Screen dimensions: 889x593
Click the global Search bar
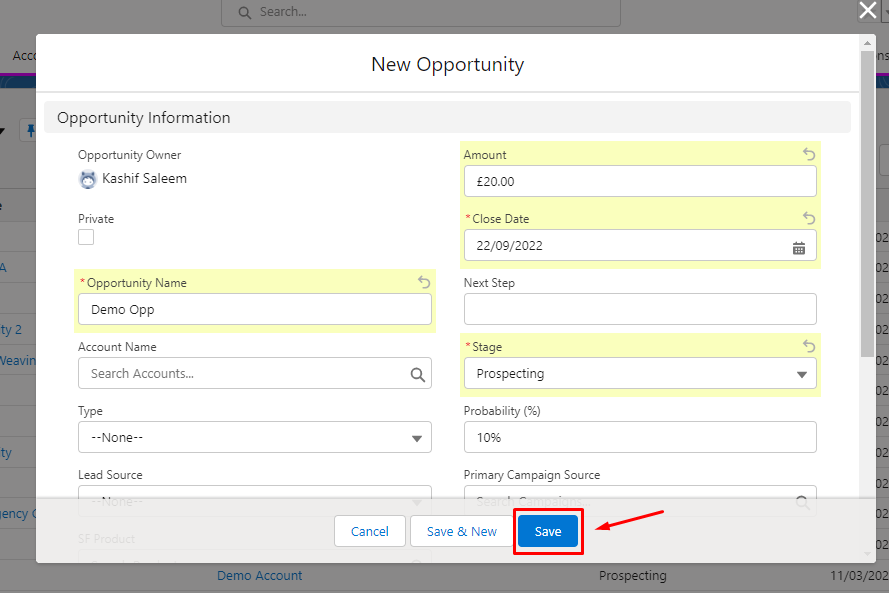pos(420,13)
